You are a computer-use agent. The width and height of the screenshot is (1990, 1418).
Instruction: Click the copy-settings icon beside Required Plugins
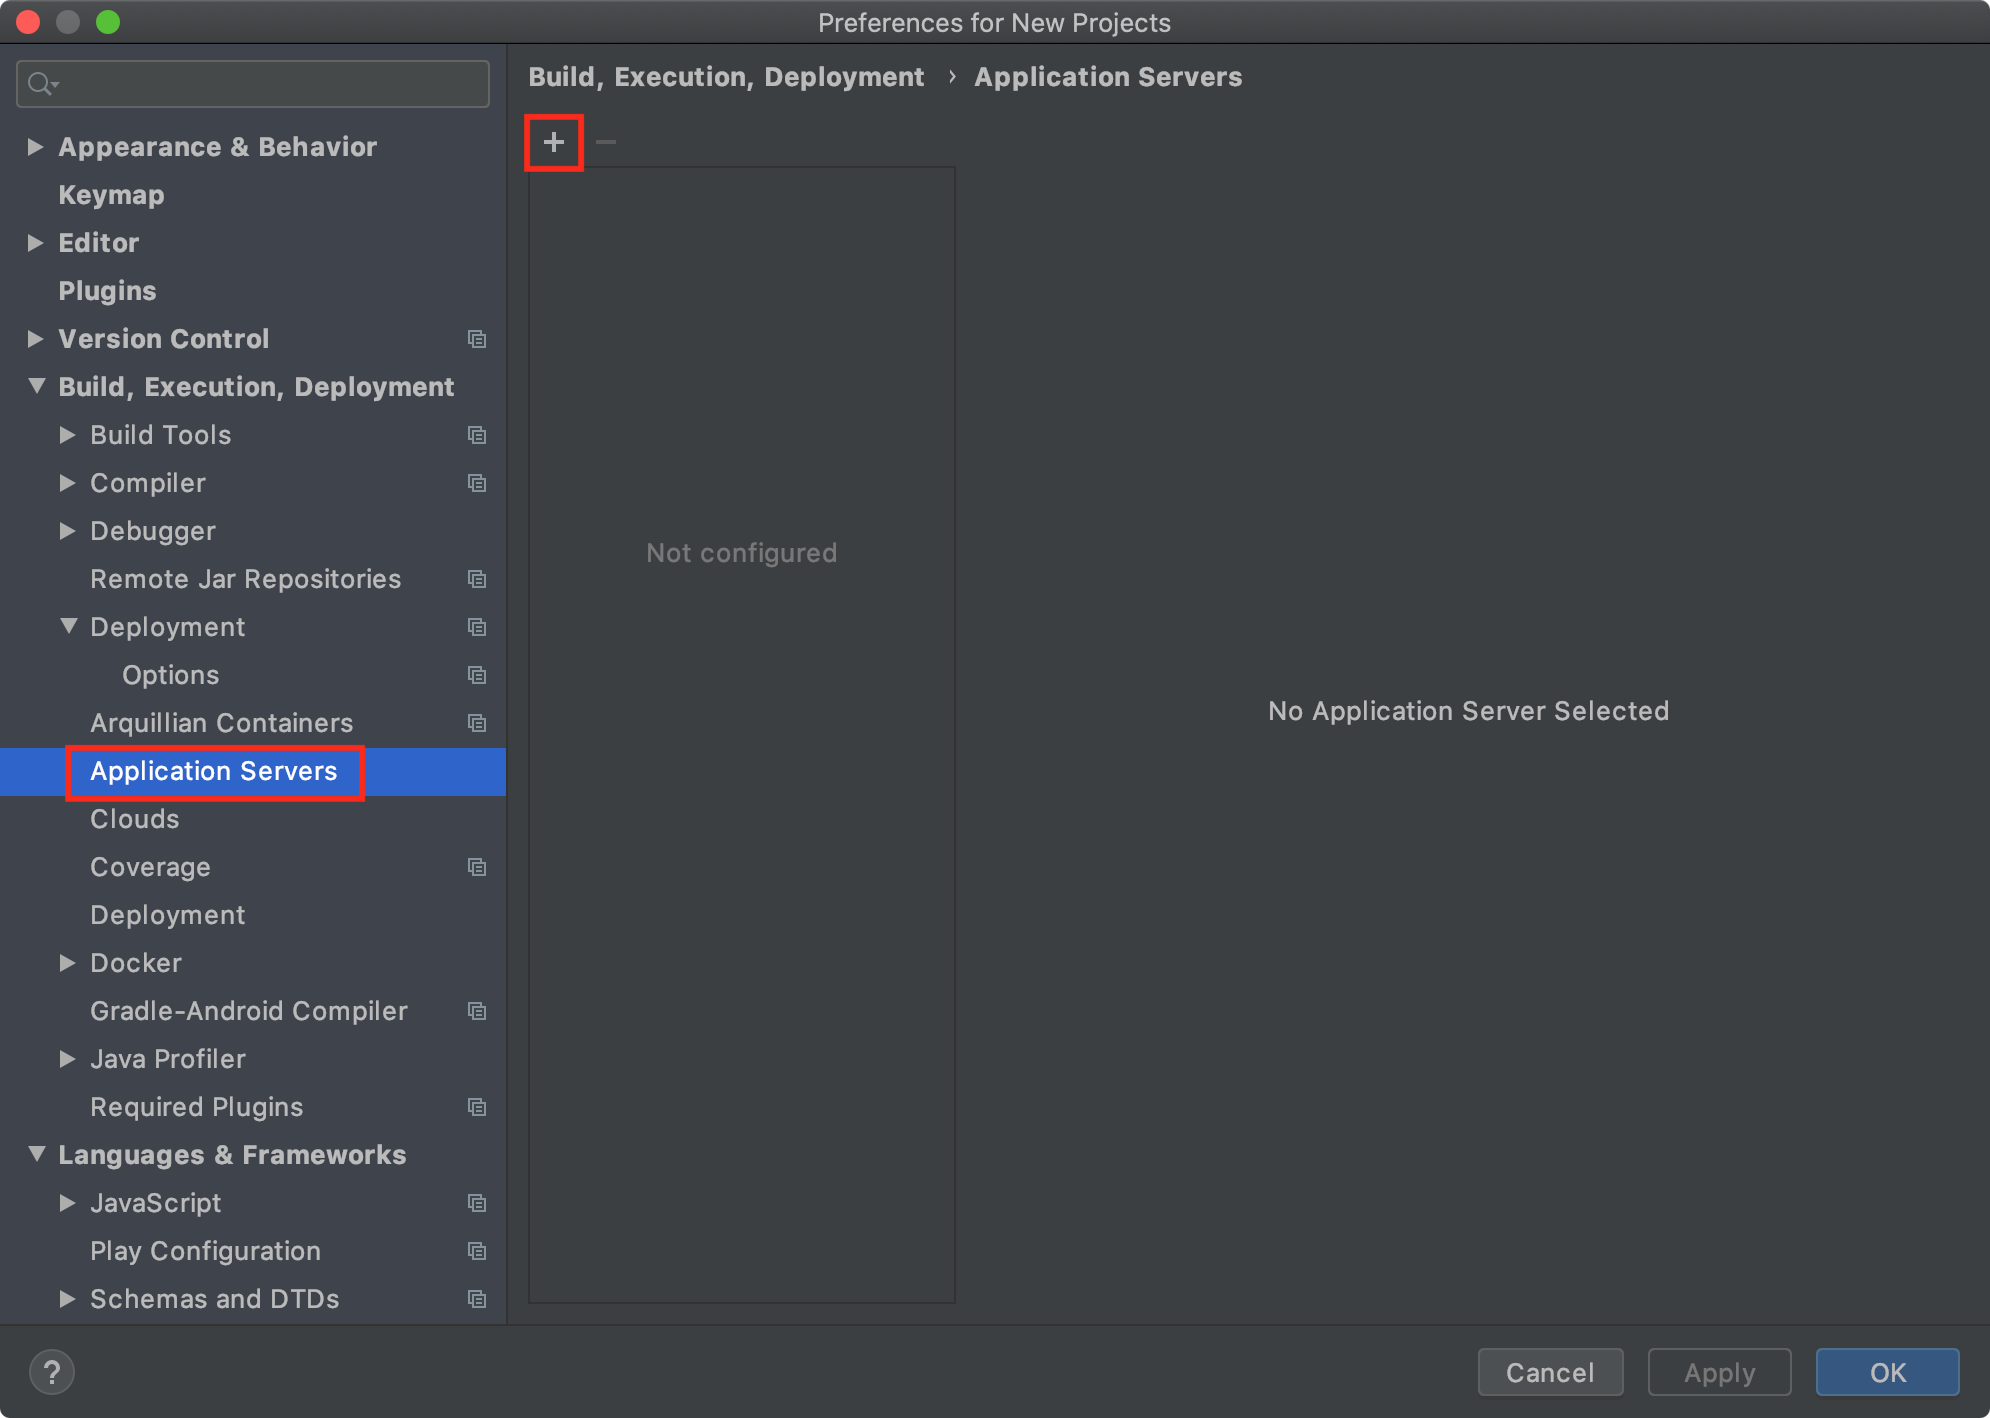tap(477, 1107)
